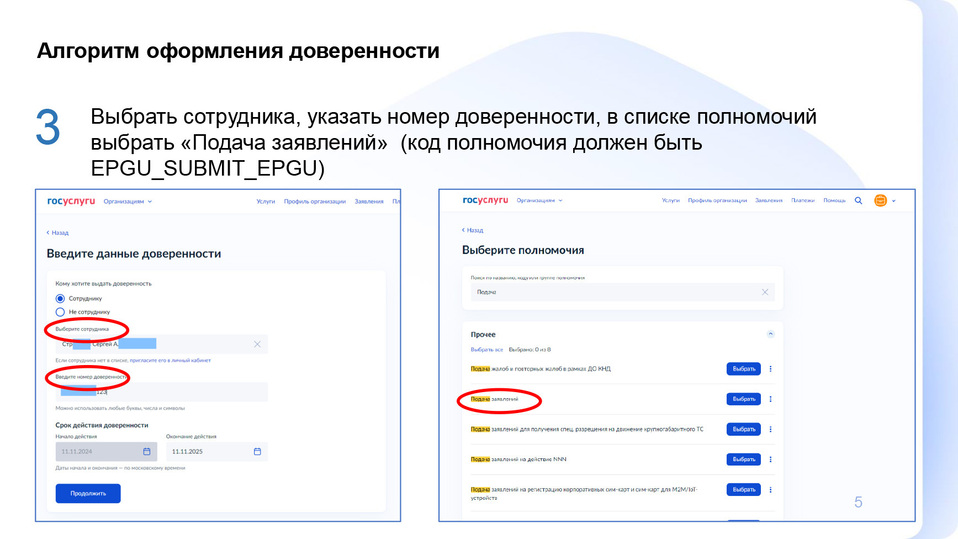958x539 pixels.
Task: Select the 'Не сотруднику' radio button
Action: click(60, 312)
